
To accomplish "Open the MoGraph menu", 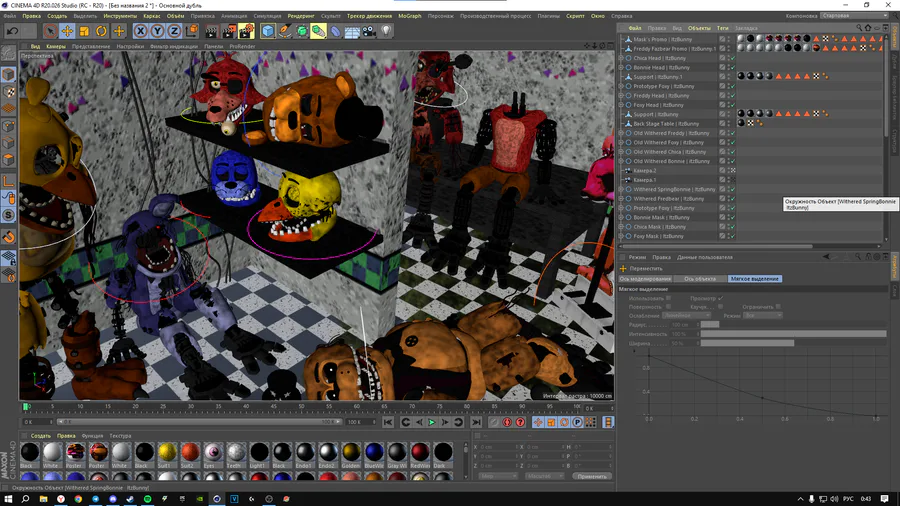I will click(409, 16).
